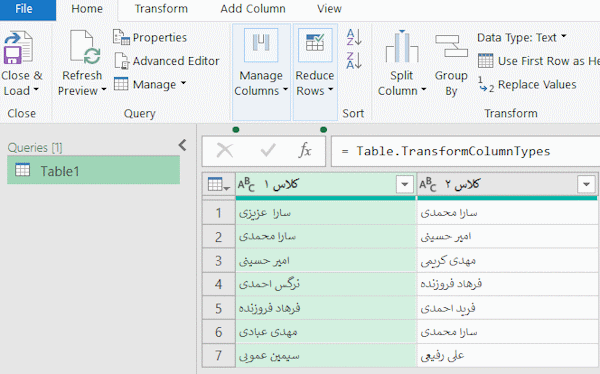The height and width of the screenshot is (374, 600).
Task: Click cell سیمین عموئی
Action: pos(326,356)
